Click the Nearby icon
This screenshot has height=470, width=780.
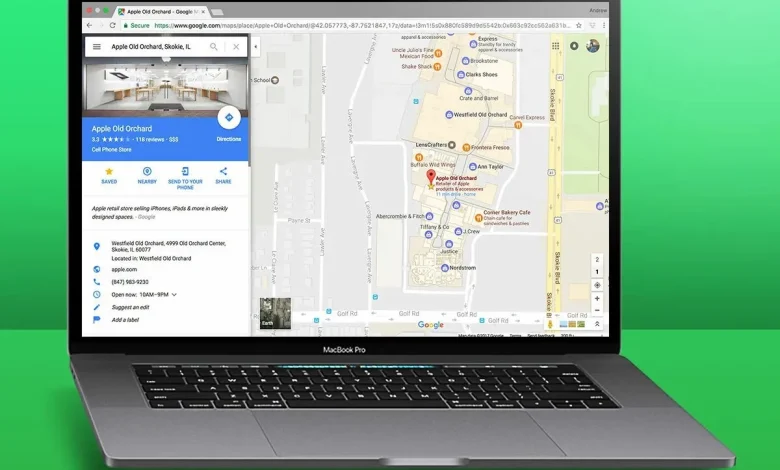[147, 172]
